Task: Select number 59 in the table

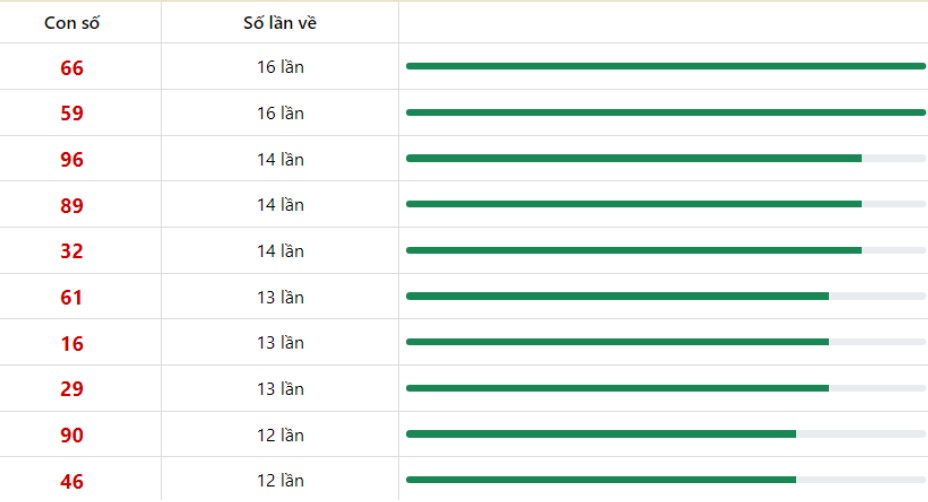Action: click(x=72, y=113)
